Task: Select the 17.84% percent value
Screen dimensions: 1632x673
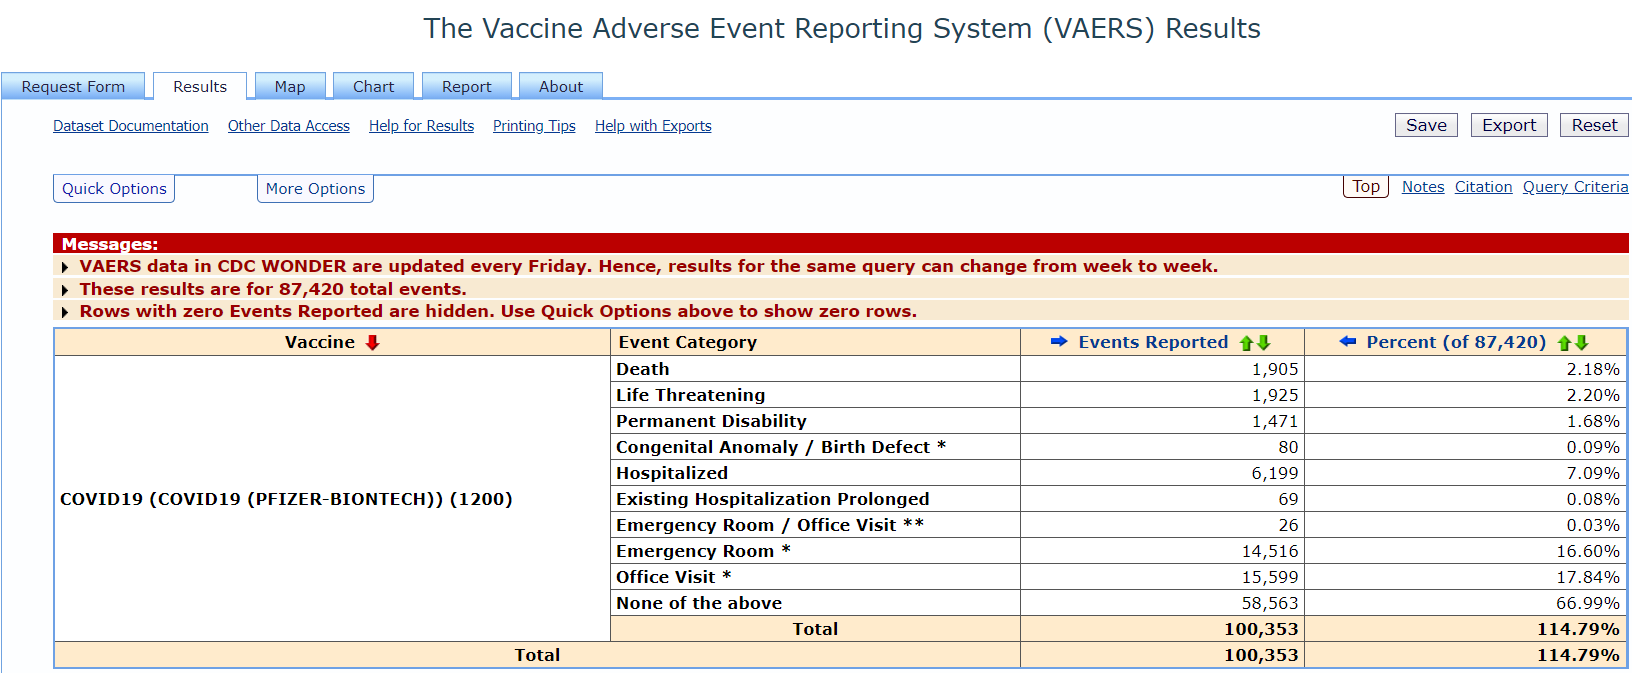Action: (1588, 577)
